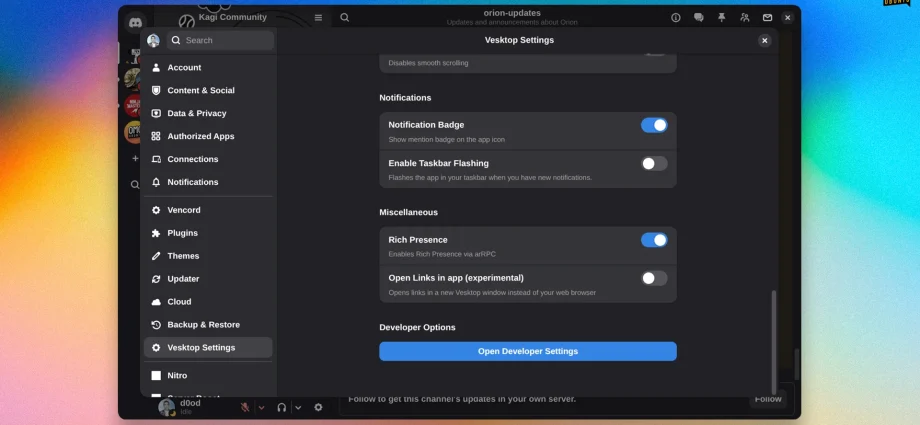The image size is (920, 425).
Task: Click Data & Privacy shield icon
Action: 156,113
